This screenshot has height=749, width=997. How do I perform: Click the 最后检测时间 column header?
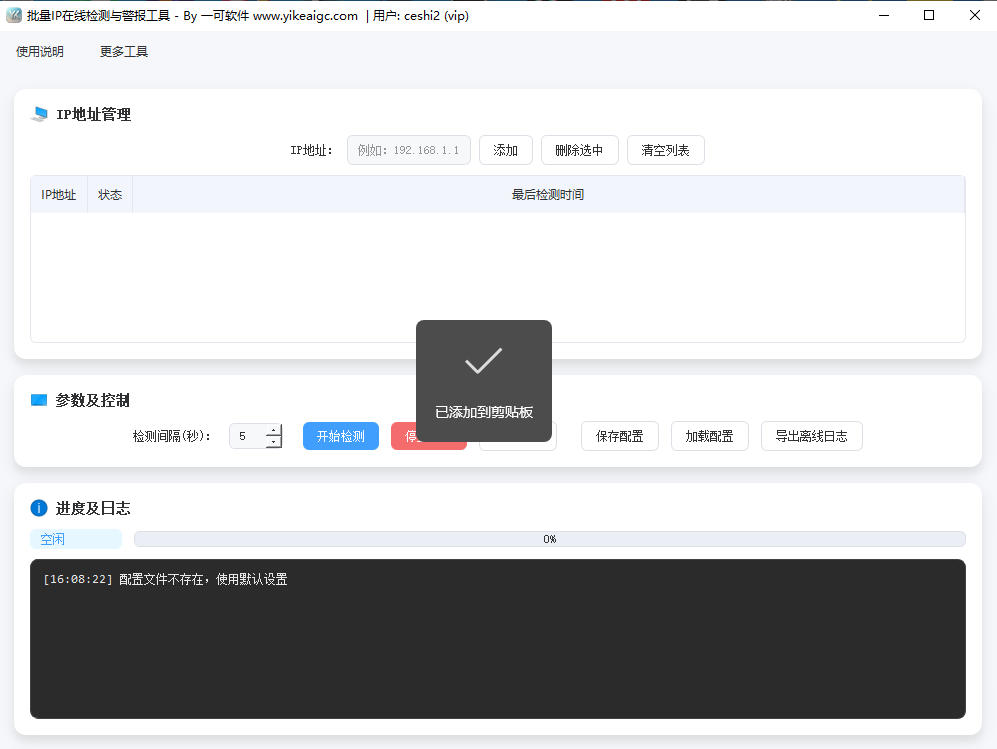pos(548,194)
